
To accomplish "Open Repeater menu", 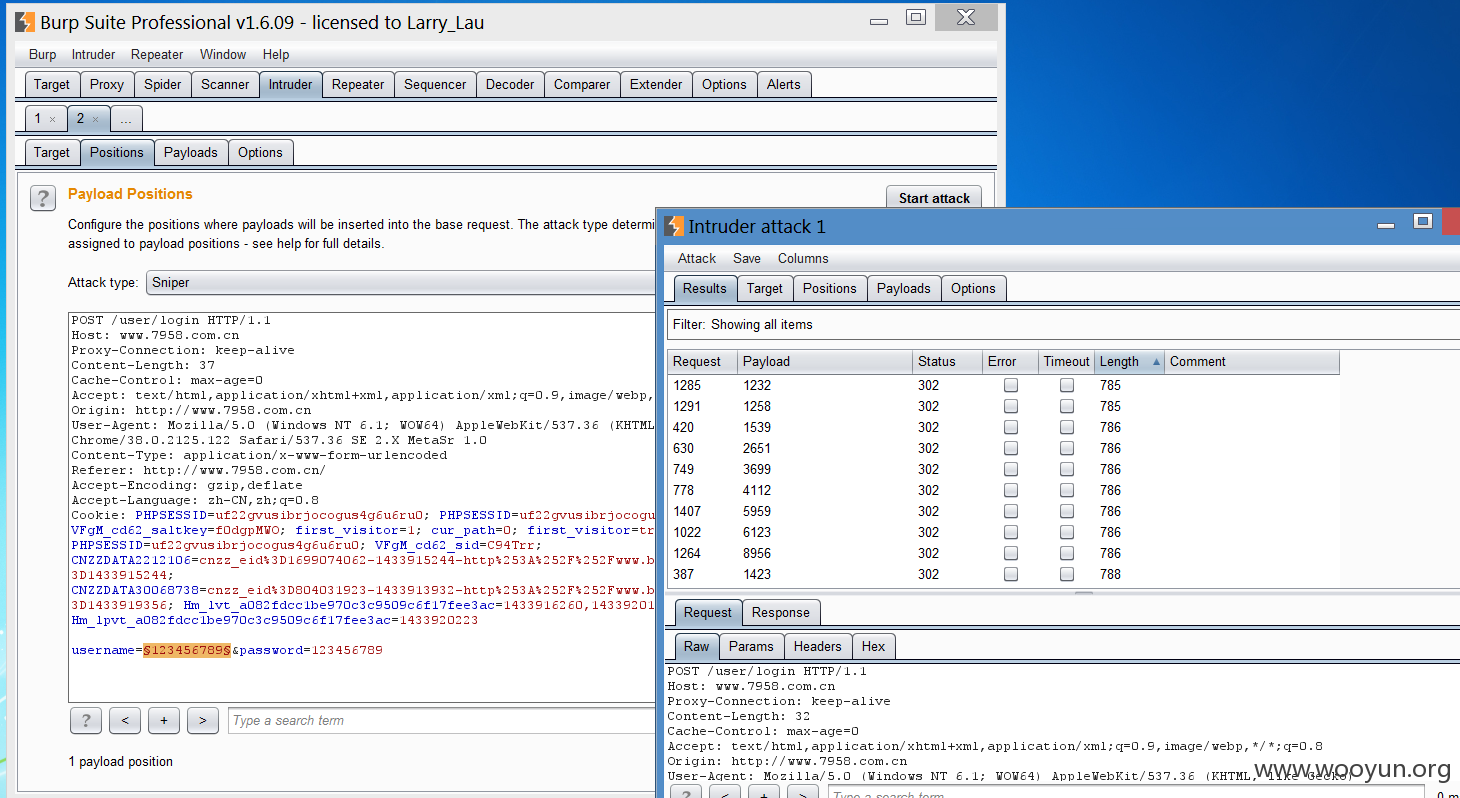I will coord(157,55).
